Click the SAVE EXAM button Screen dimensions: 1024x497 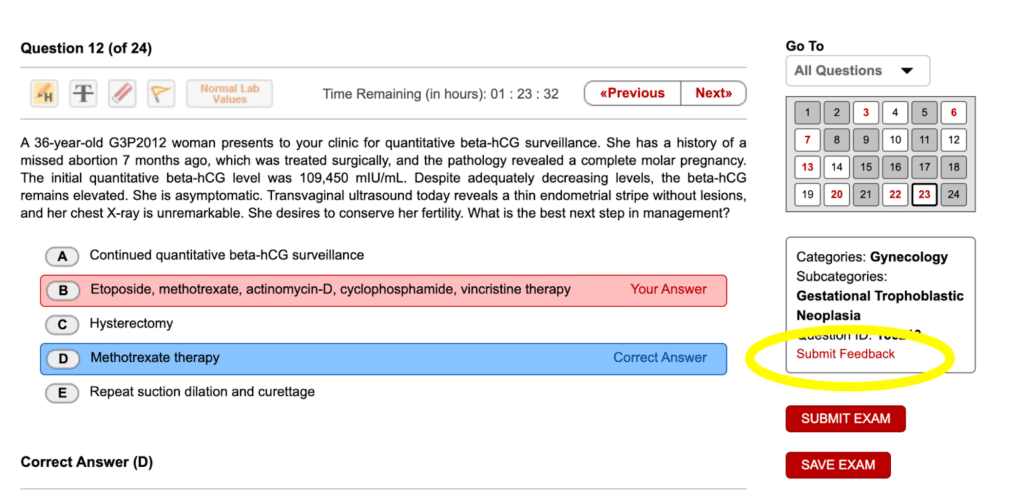(838, 465)
